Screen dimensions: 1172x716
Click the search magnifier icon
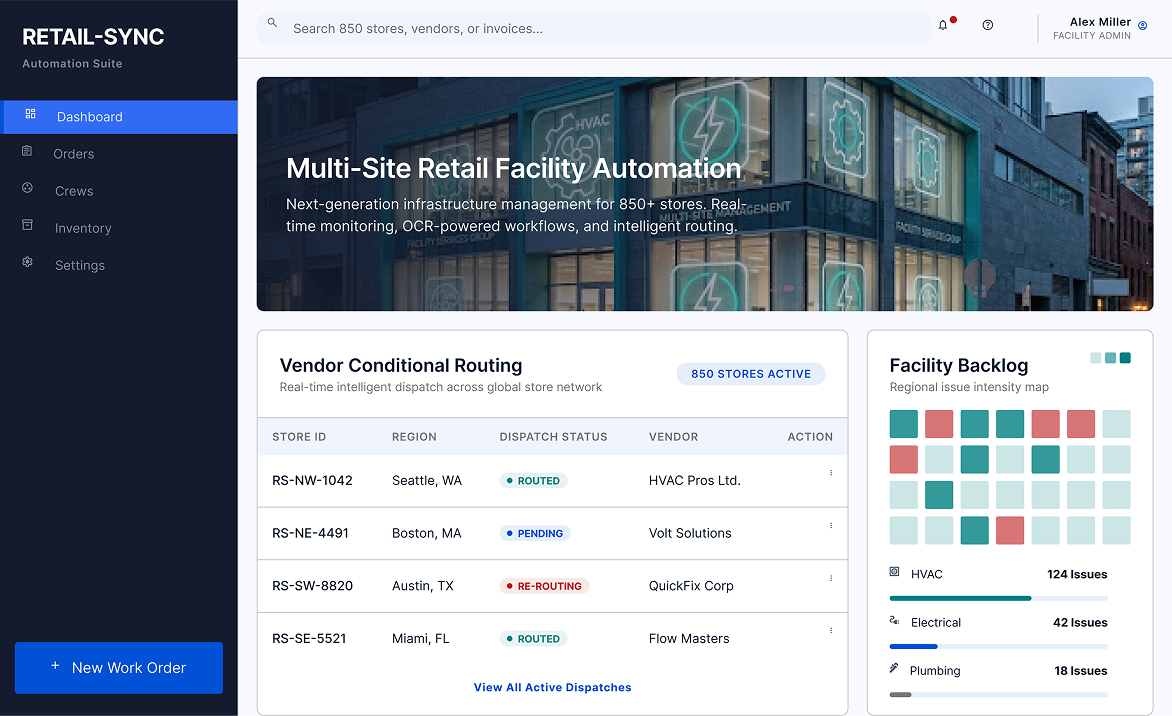point(272,23)
